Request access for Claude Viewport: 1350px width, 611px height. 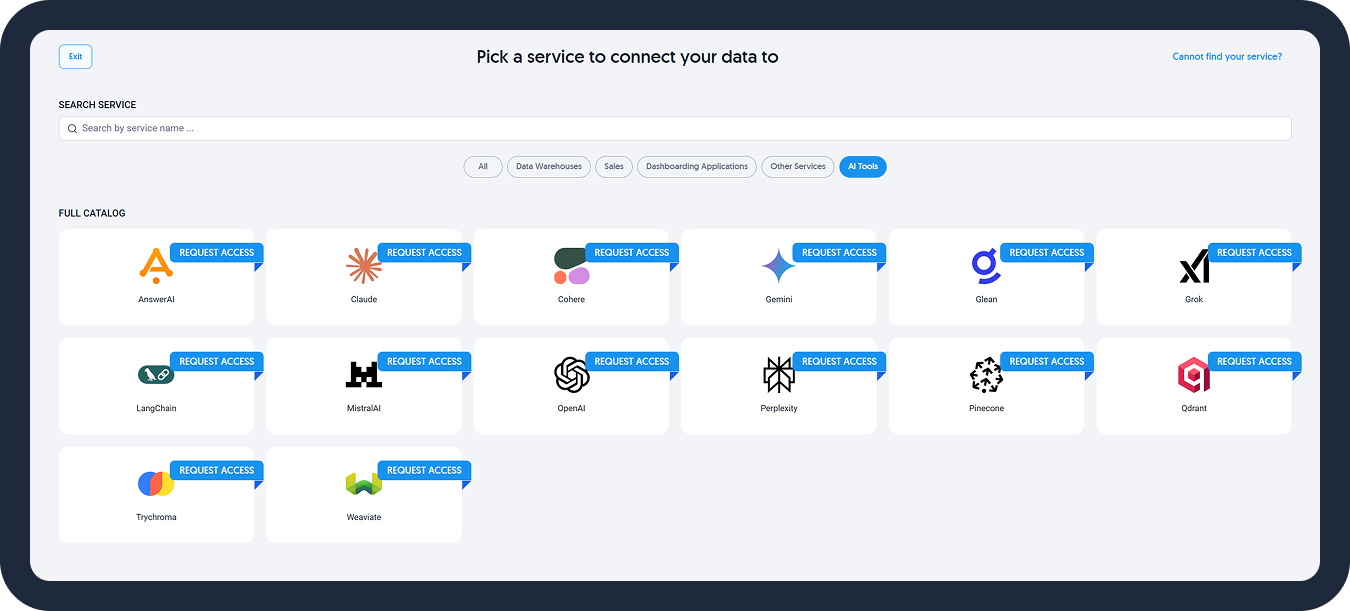tap(424, 253)
